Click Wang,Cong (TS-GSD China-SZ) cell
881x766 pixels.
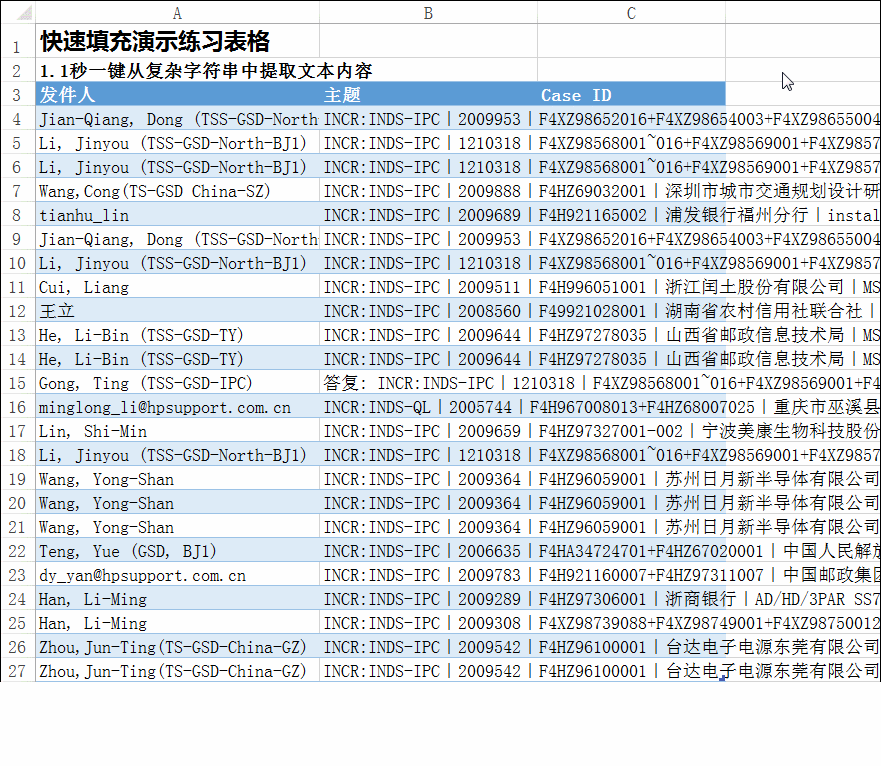[x=177, y=191]
